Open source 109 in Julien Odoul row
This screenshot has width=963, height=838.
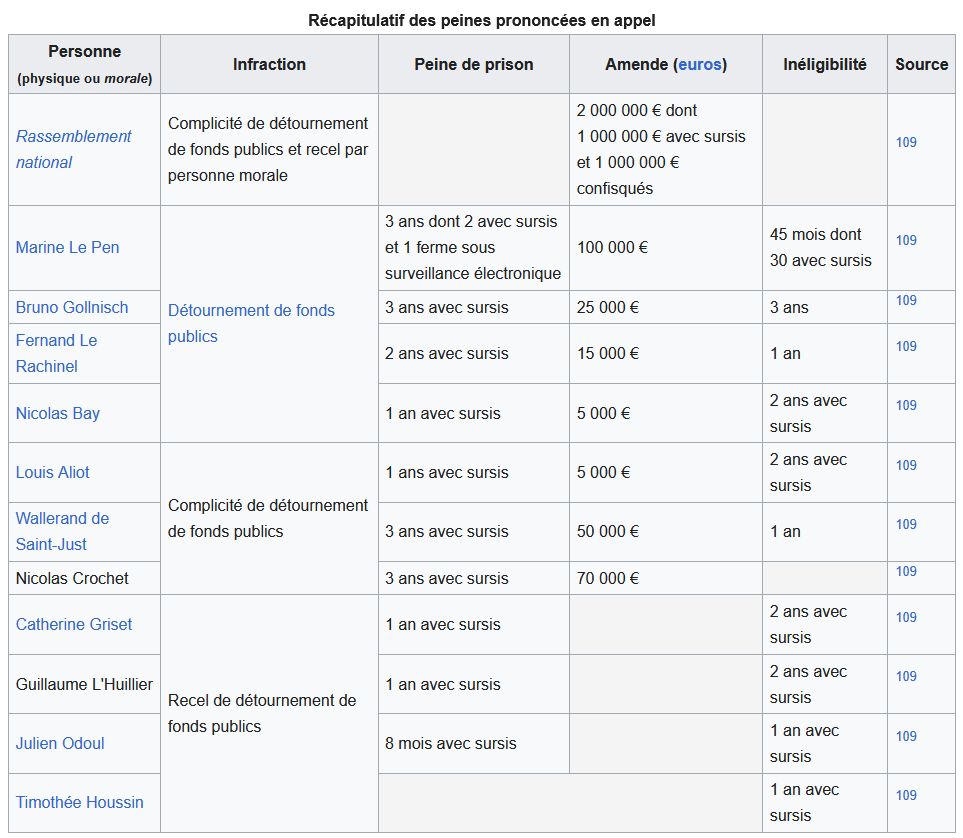click(906, 736)
